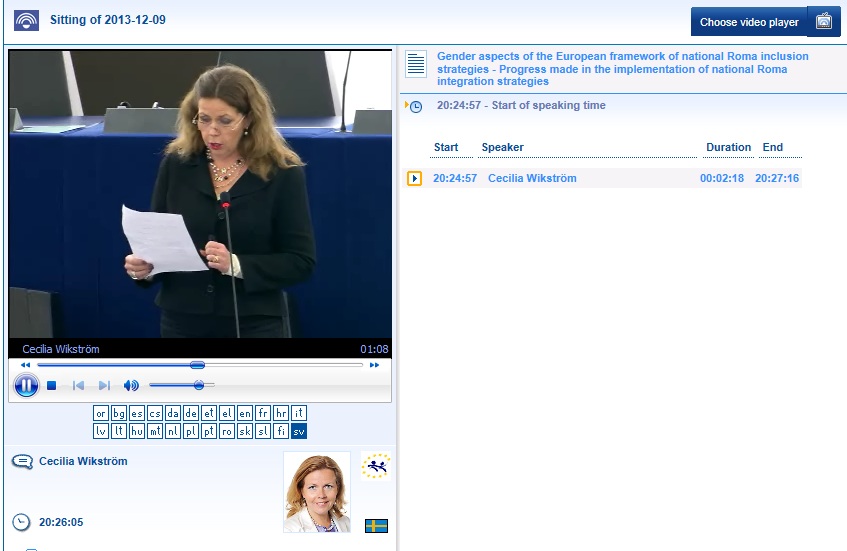Screen dimensions: 847x551
Task: Click the rewind double-arrow icon
Action: [x=25, y=365]
